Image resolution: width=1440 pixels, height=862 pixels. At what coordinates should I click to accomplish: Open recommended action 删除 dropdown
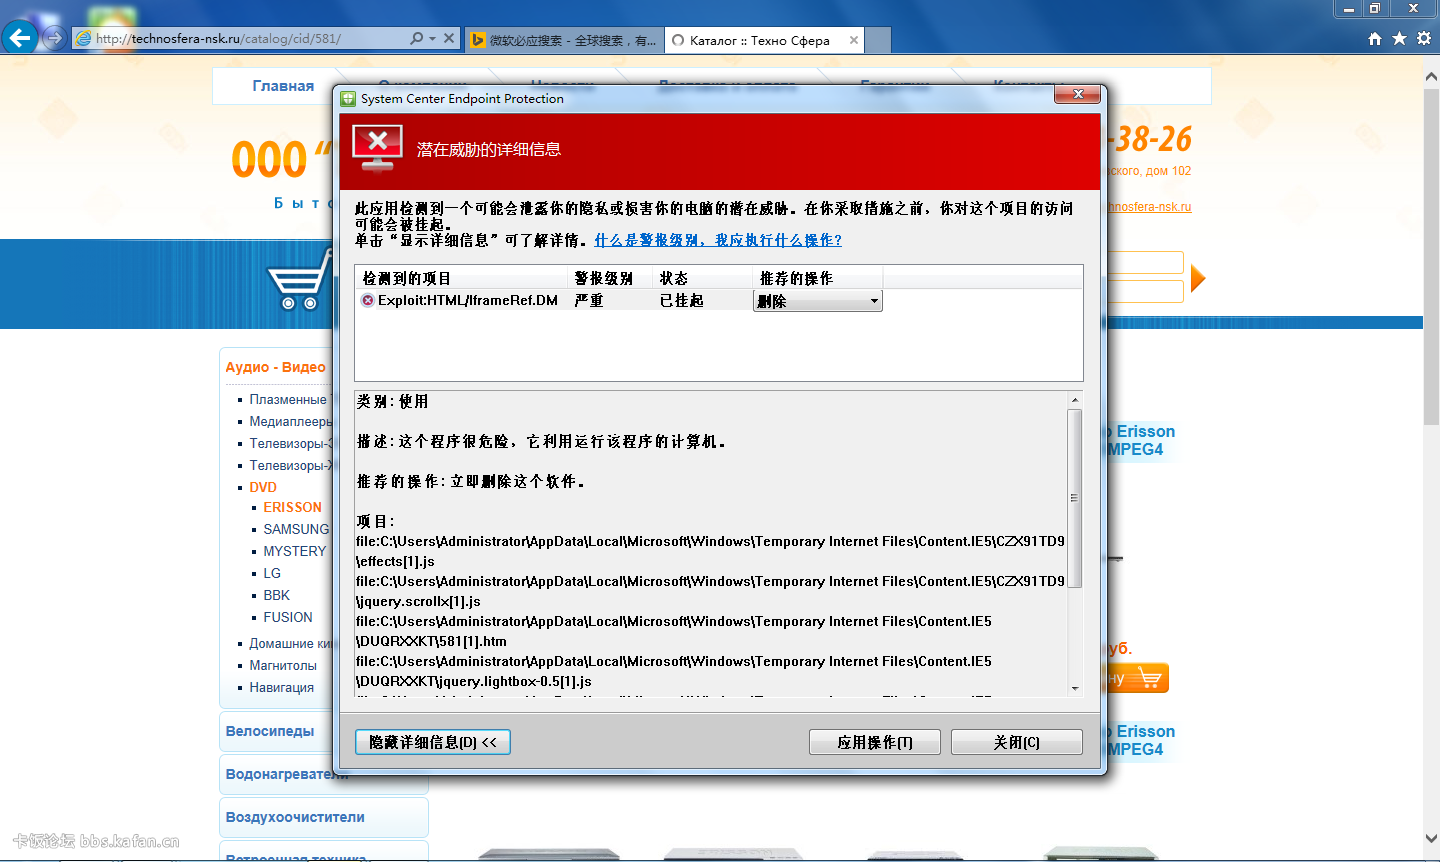coord(818,300)
